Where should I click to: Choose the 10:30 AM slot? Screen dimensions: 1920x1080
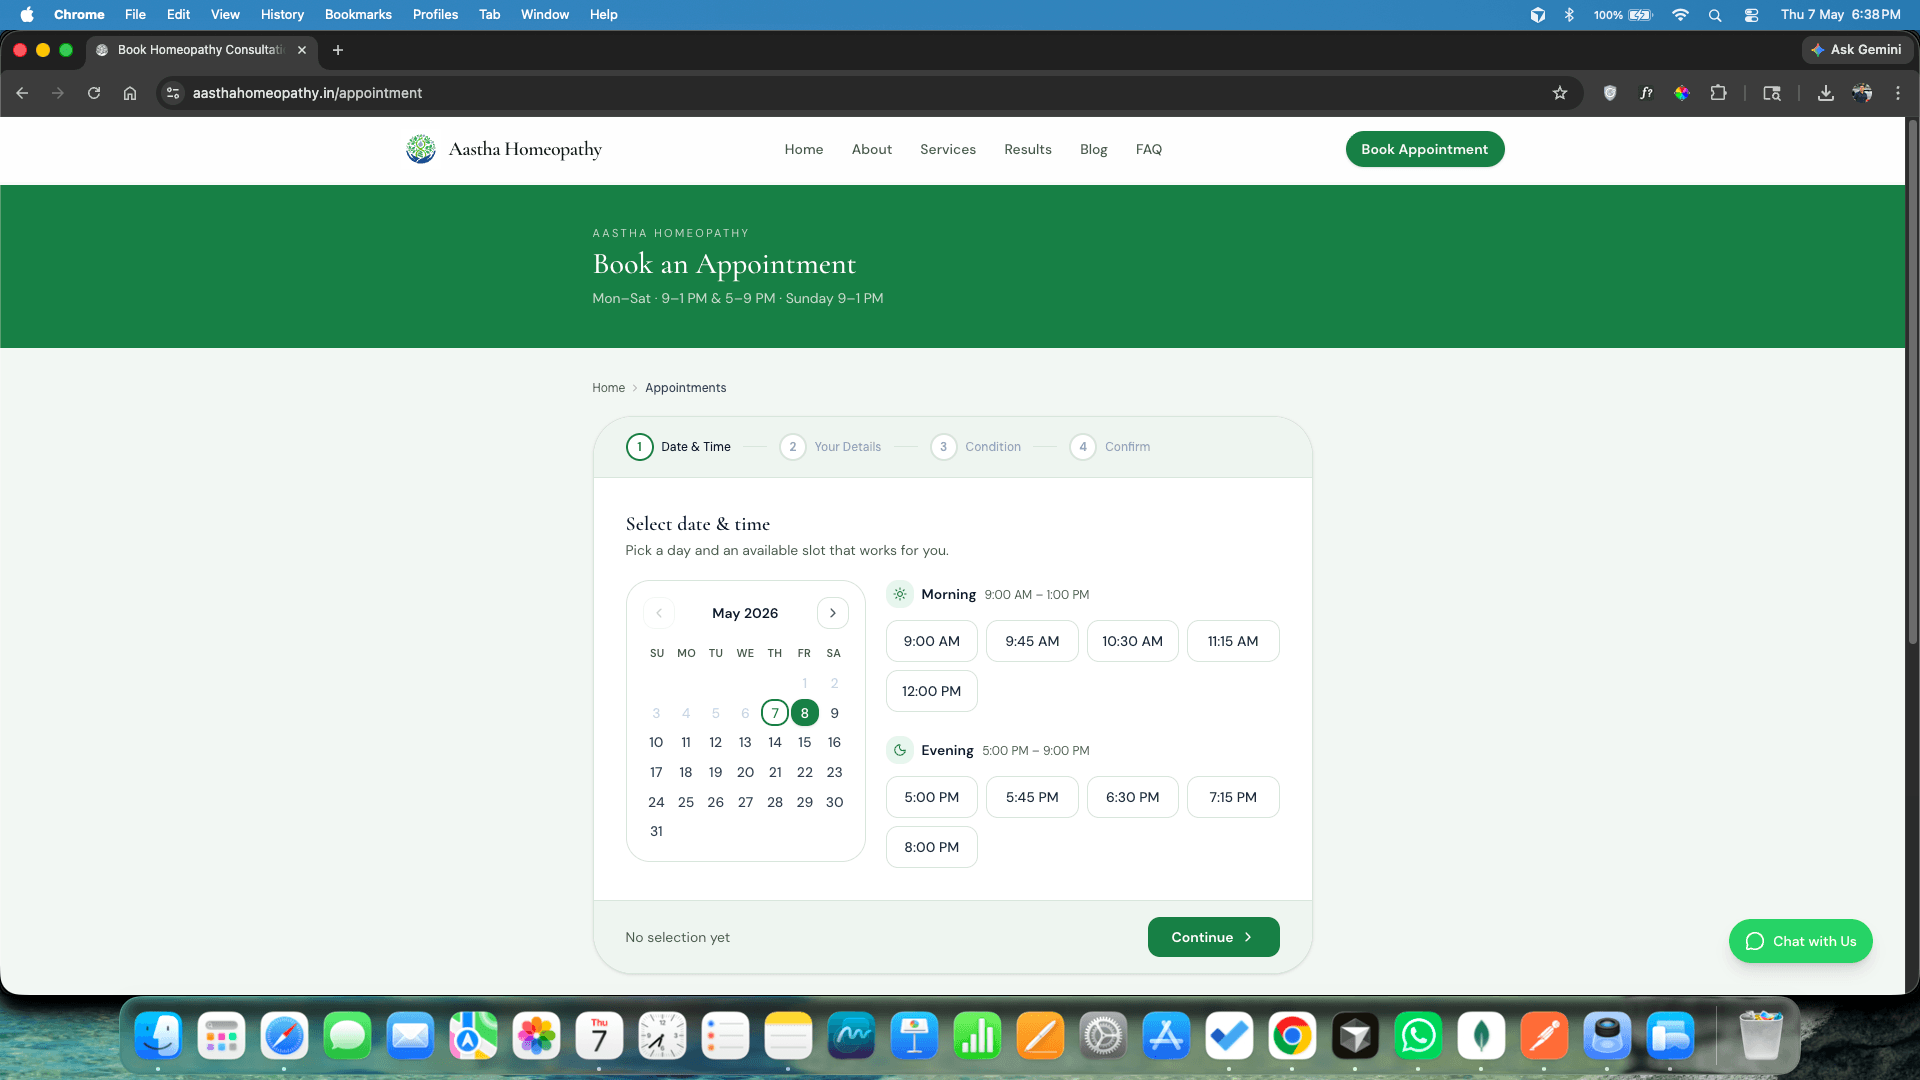pyautogui.click(x=1133, y=641)
